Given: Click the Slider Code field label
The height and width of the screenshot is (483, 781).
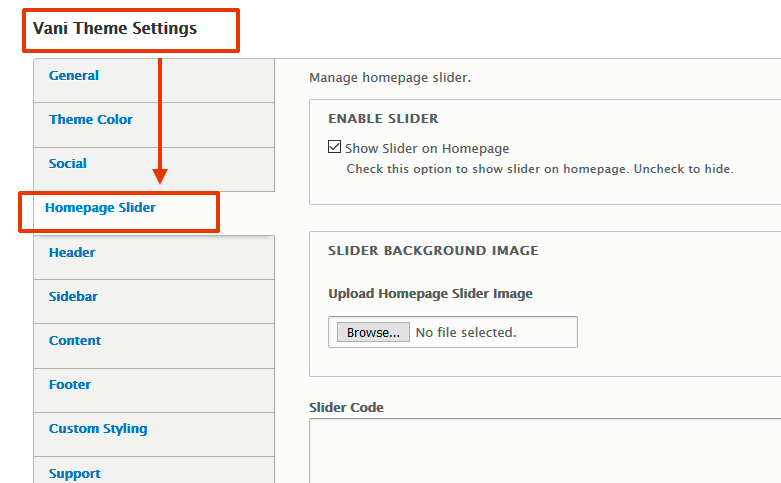Looking at the screenshot, I should tap(346, 407).
